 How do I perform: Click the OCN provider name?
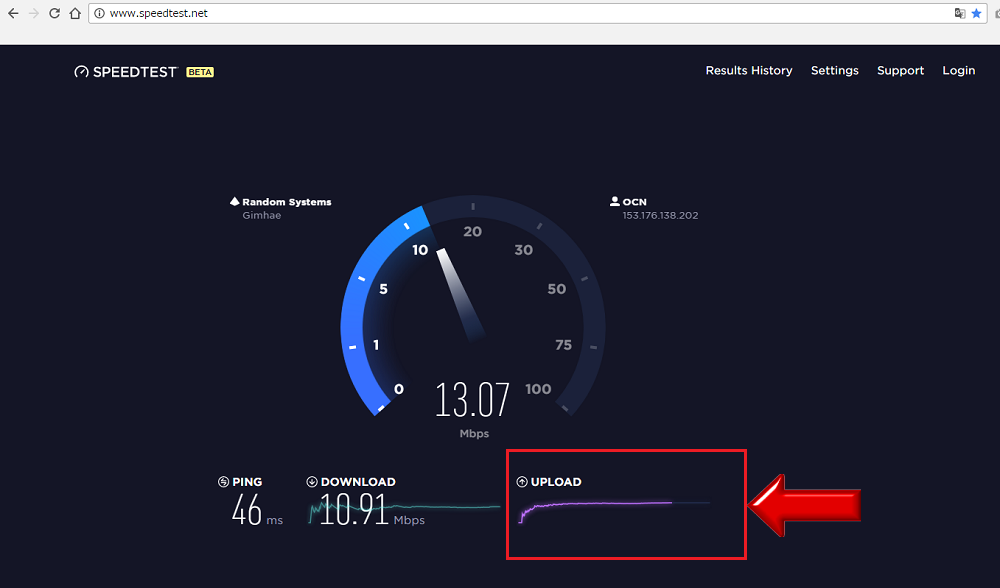[x=634, y=202]
